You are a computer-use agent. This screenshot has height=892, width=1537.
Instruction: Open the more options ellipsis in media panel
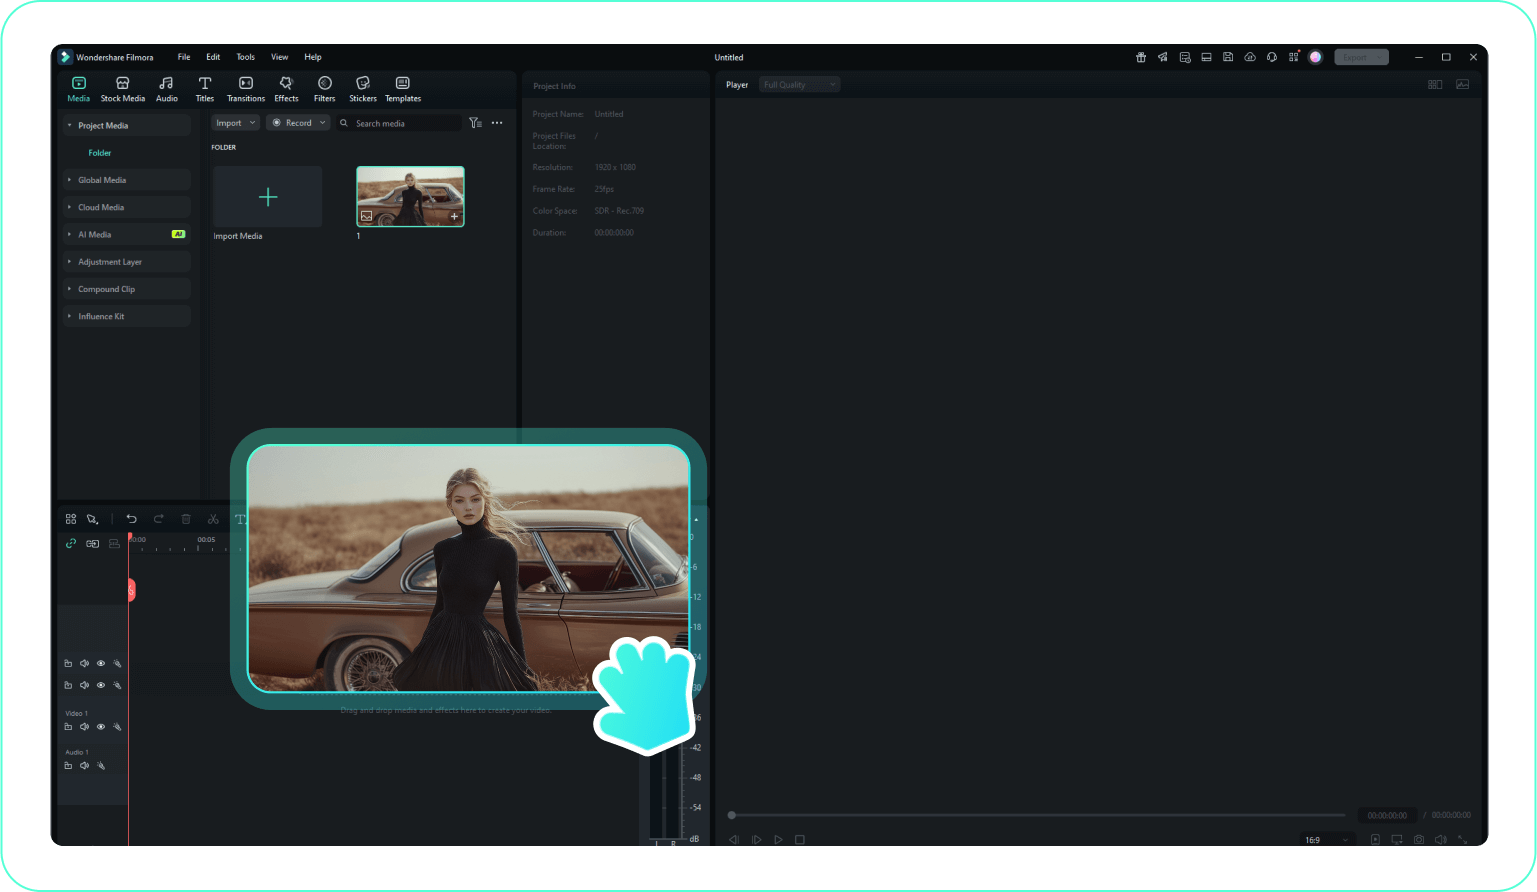tap(497, 123)
